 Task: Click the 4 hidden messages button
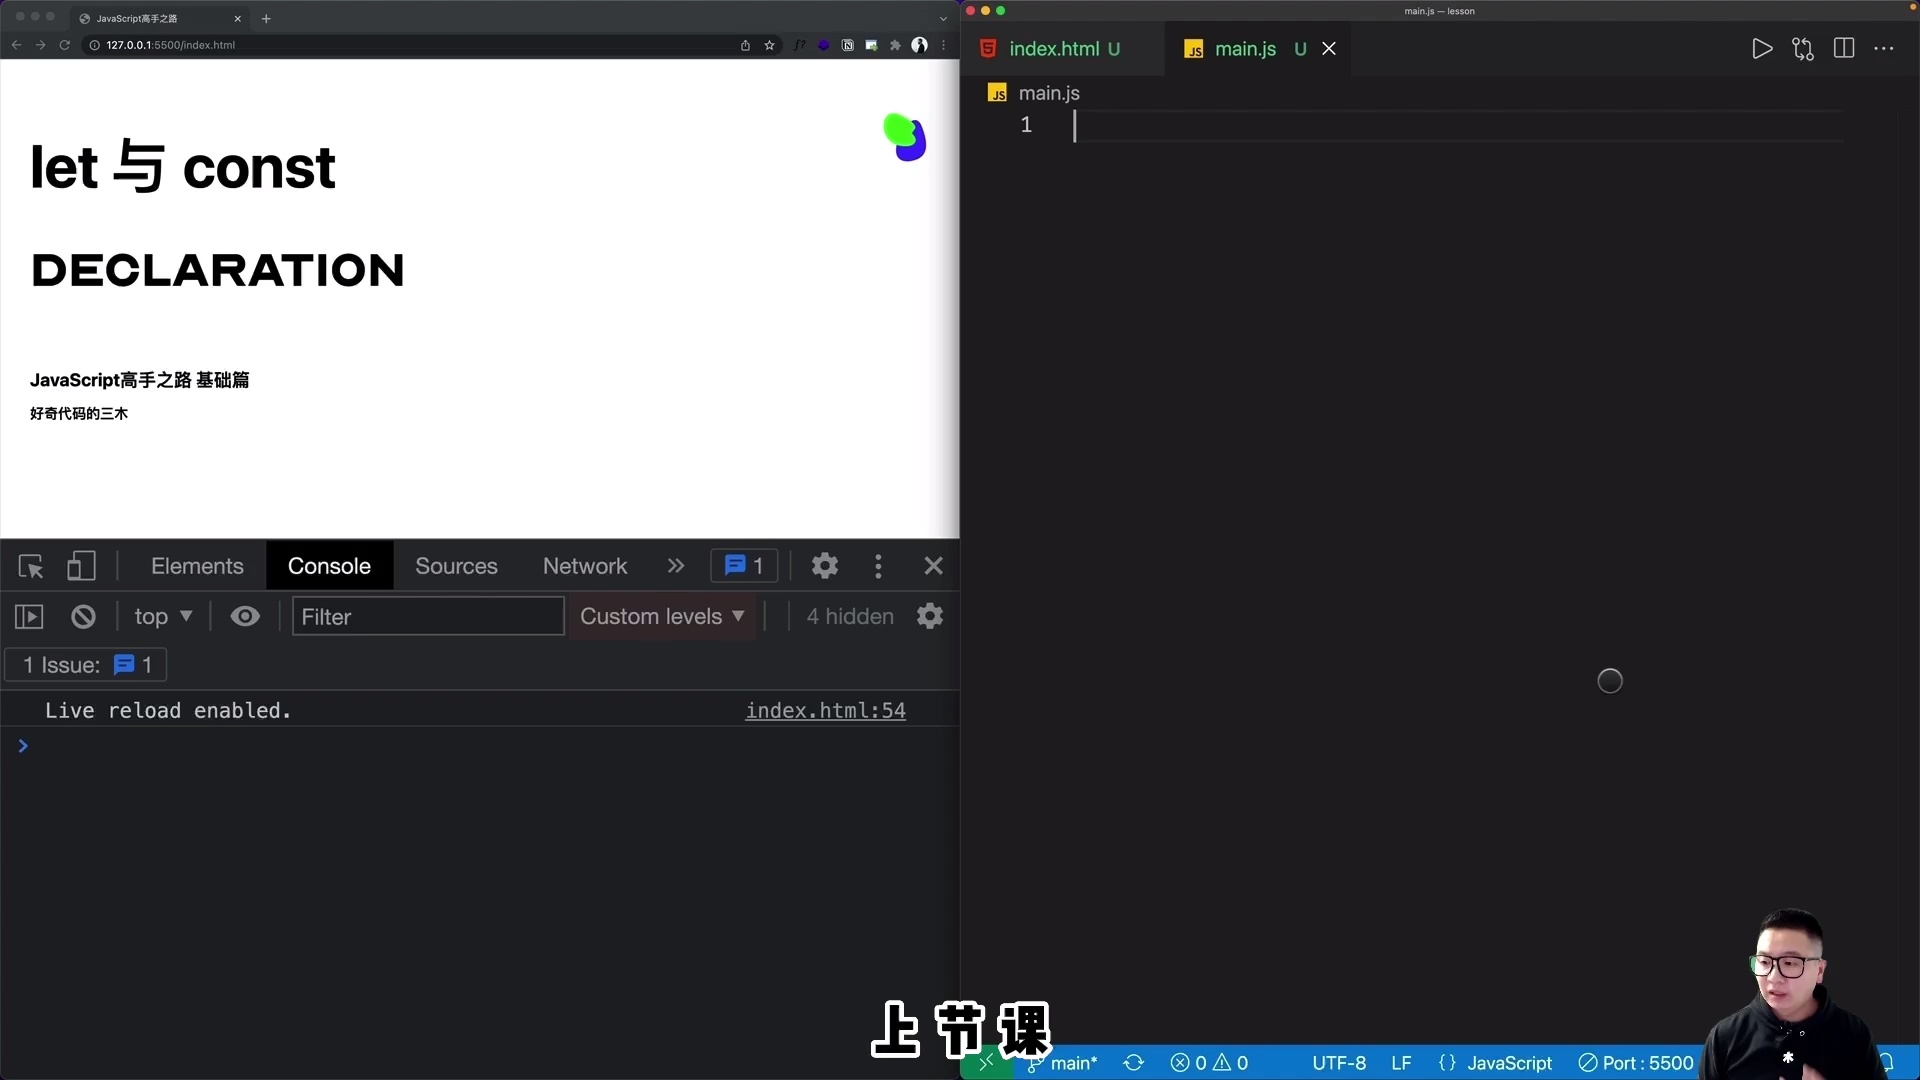pos(849,616)
